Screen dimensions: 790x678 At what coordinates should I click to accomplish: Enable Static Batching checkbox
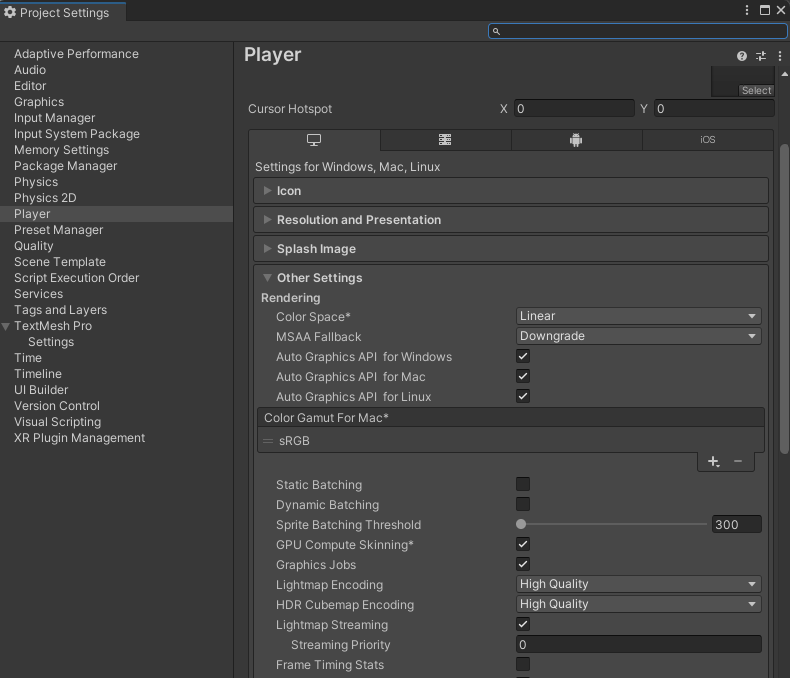523,485
